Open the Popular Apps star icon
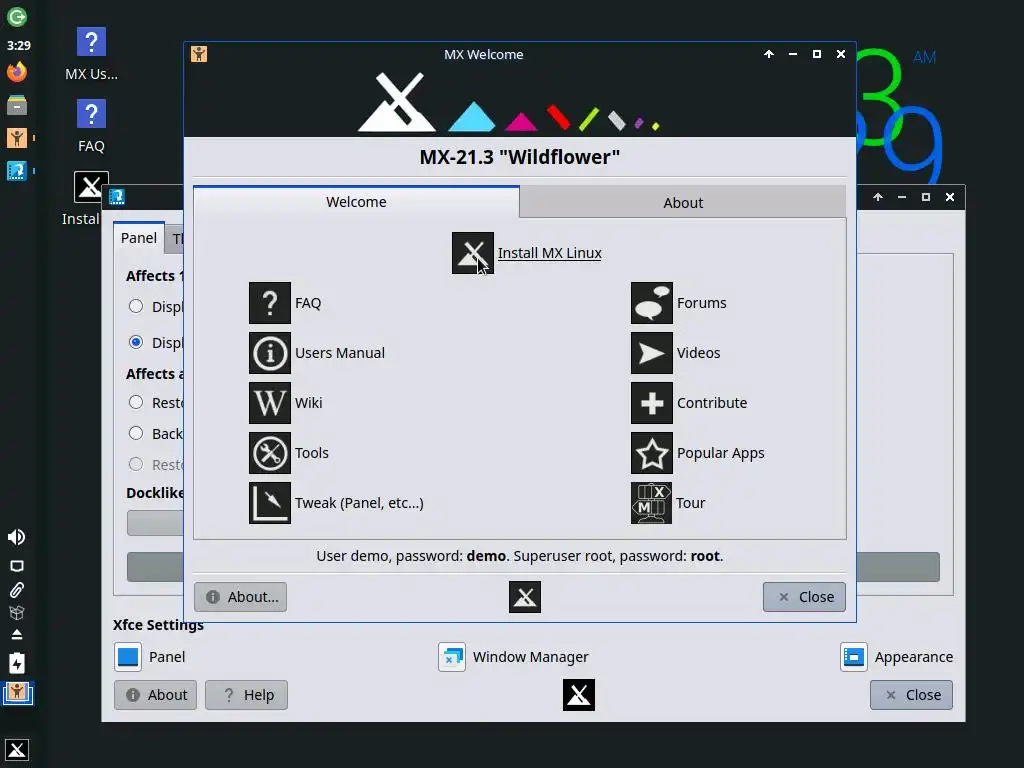Screen dimensions: 1024x768 click(652, 453)
